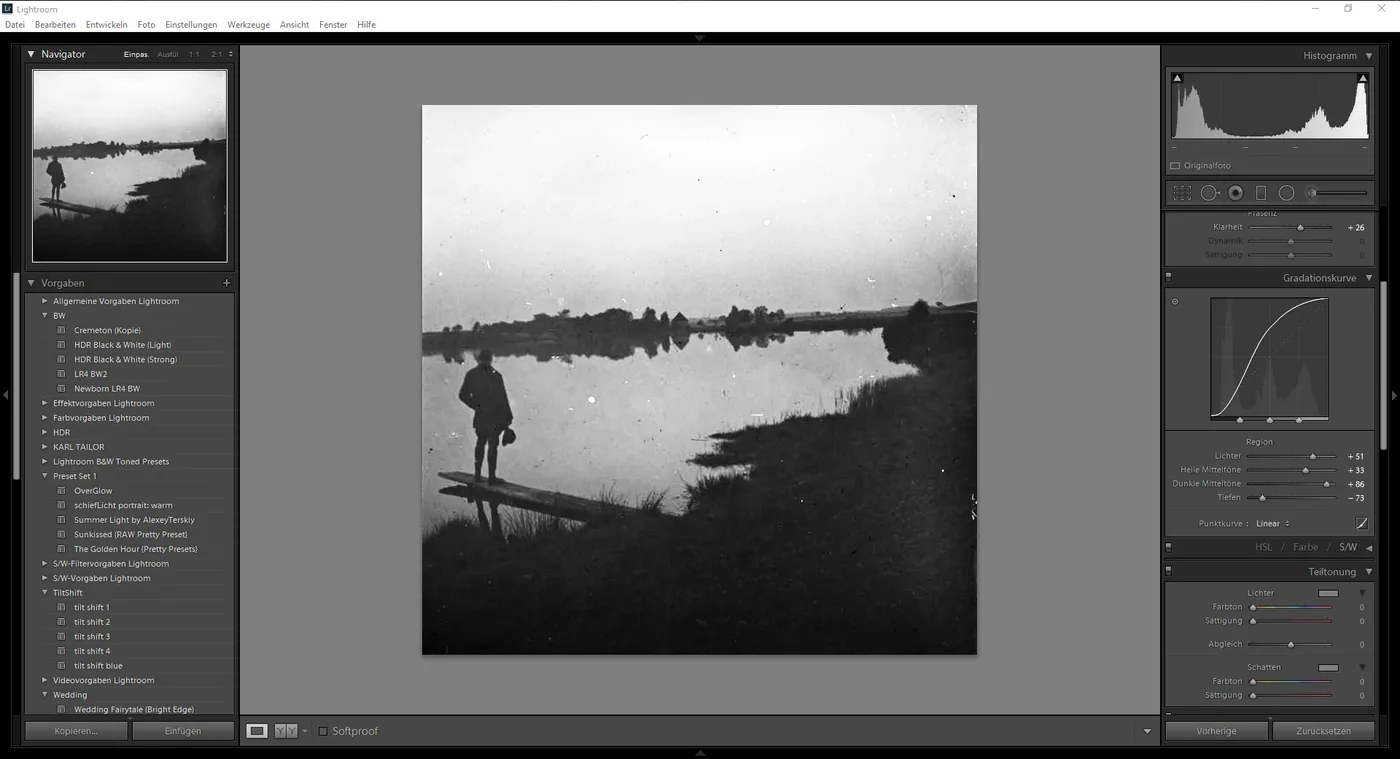
Task: Expand the KARL TAILOR preset folder
Action: 44,447
